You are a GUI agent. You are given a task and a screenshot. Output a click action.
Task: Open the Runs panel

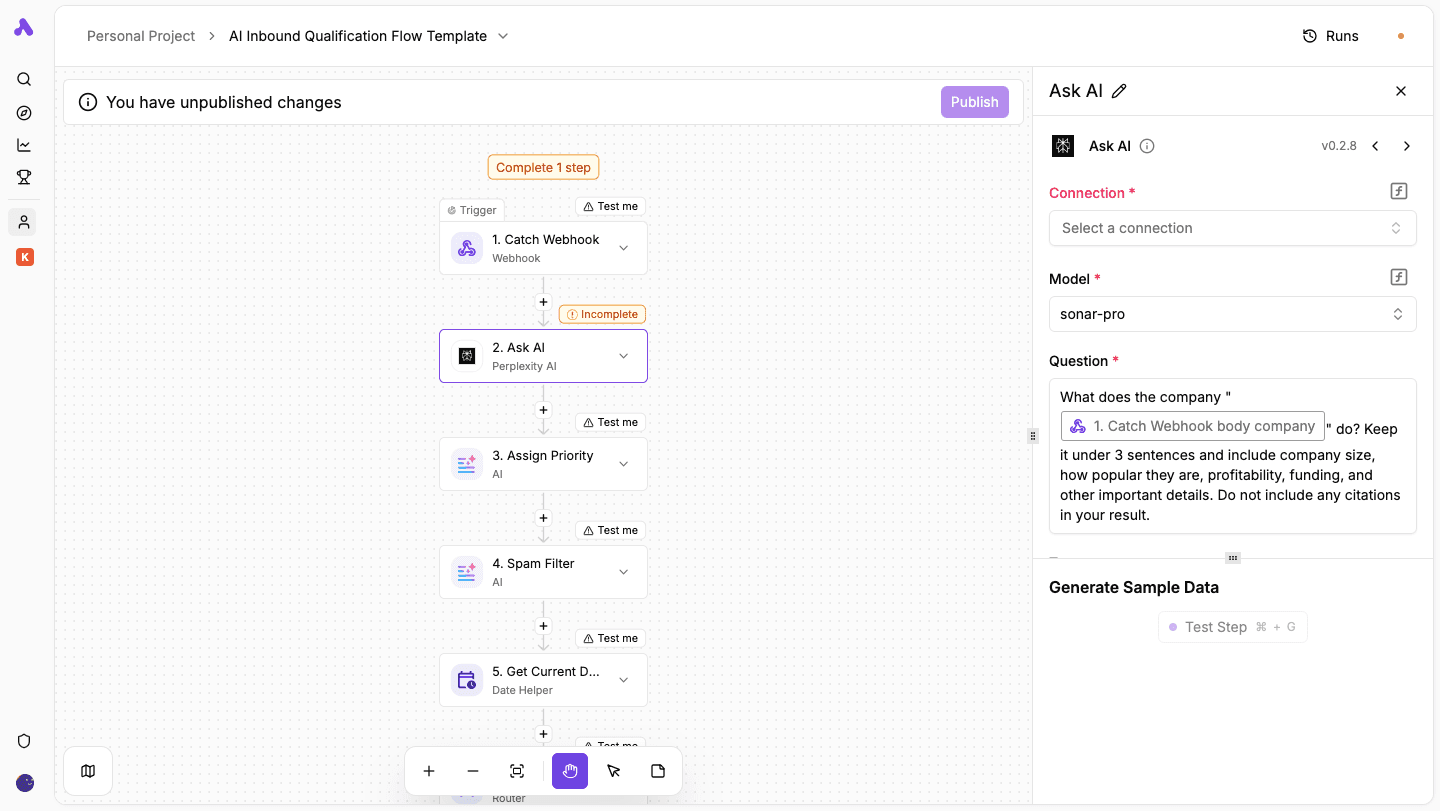(1330, 36)
